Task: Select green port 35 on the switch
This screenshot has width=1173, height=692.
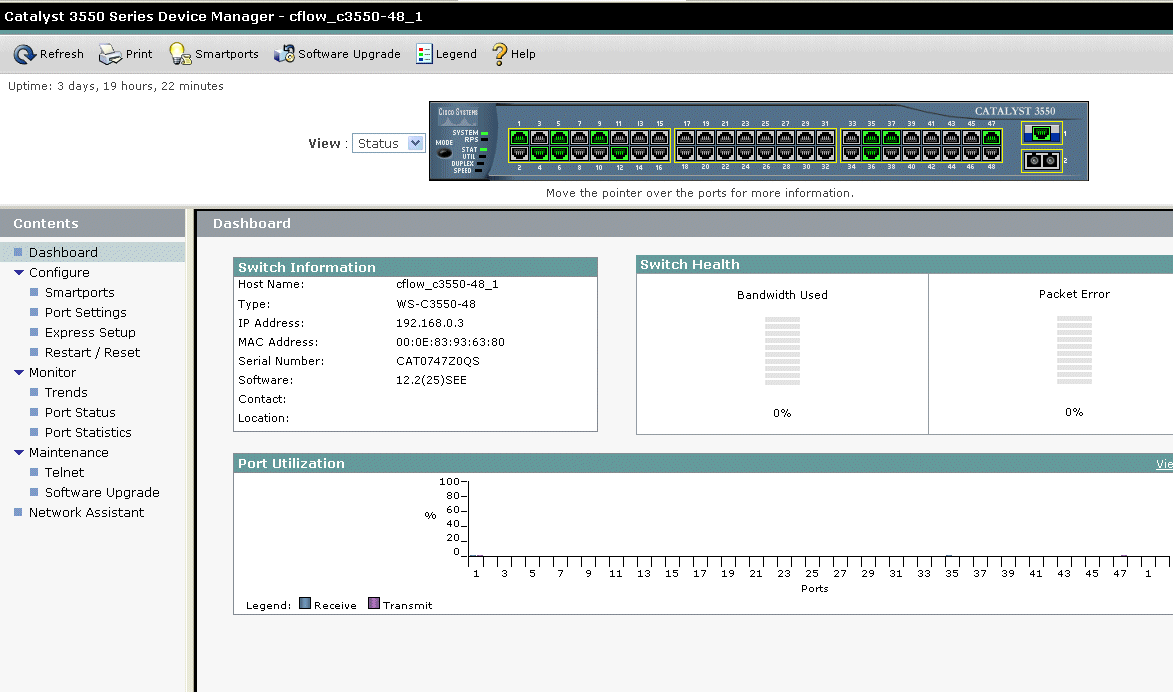Action: (x=871, y=138)
